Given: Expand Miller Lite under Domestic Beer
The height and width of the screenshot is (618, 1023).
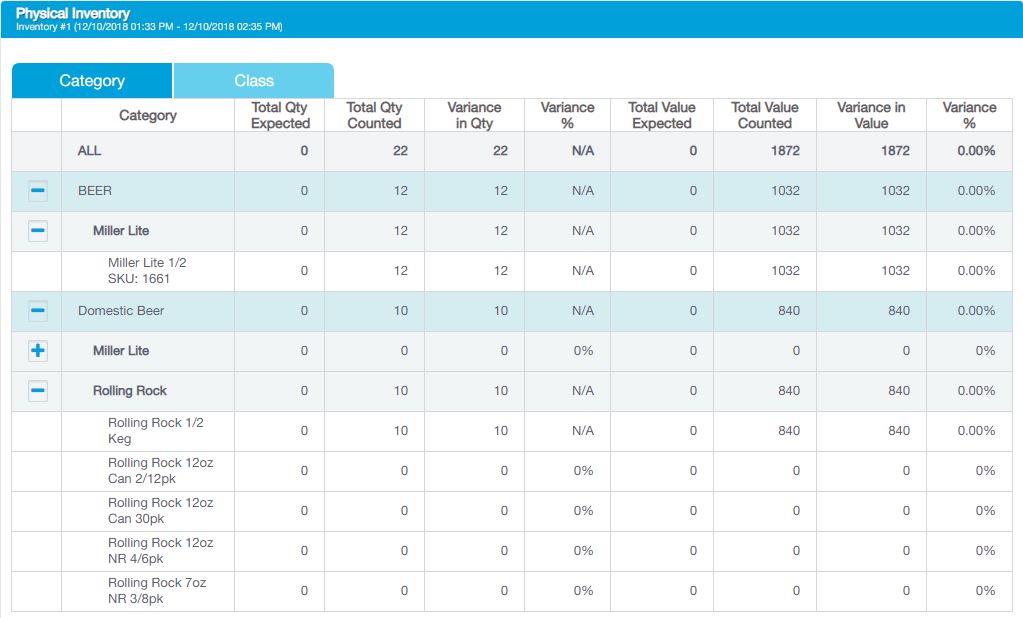Looking at the screenshot, I should click(x=38, y=350).
